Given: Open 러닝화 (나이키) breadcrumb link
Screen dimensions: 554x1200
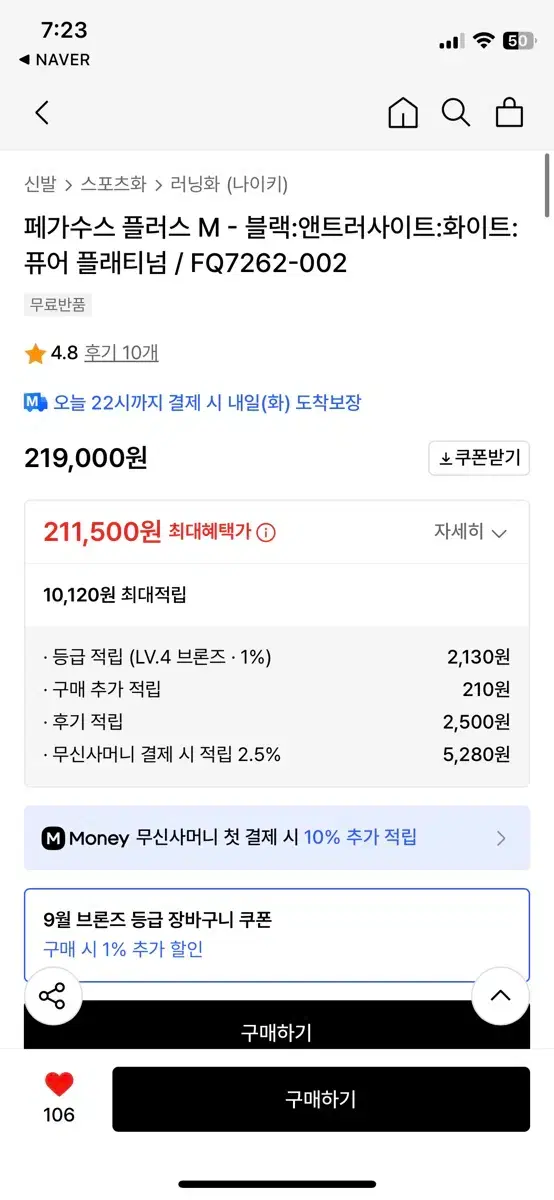Looking at the screenshot, I should [230, 184].
